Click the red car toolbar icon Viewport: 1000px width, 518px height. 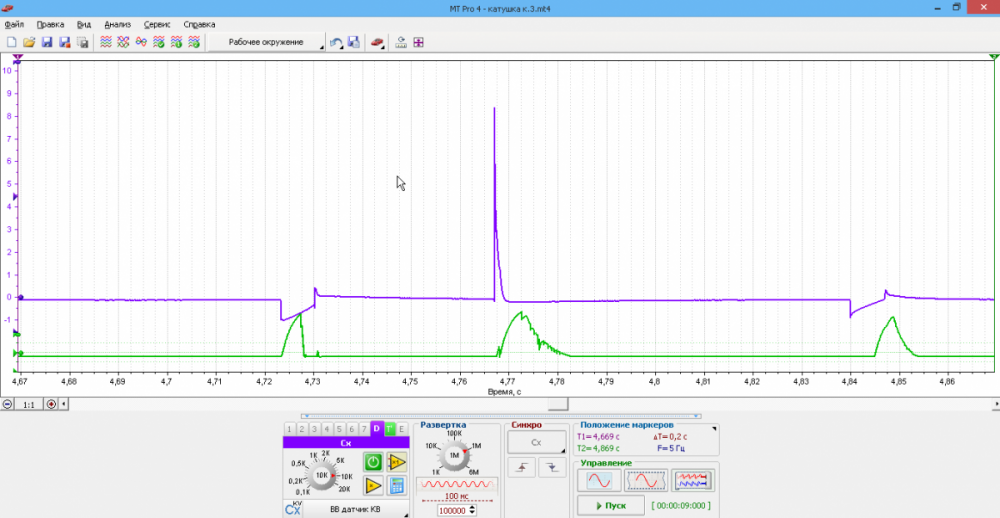378,43
